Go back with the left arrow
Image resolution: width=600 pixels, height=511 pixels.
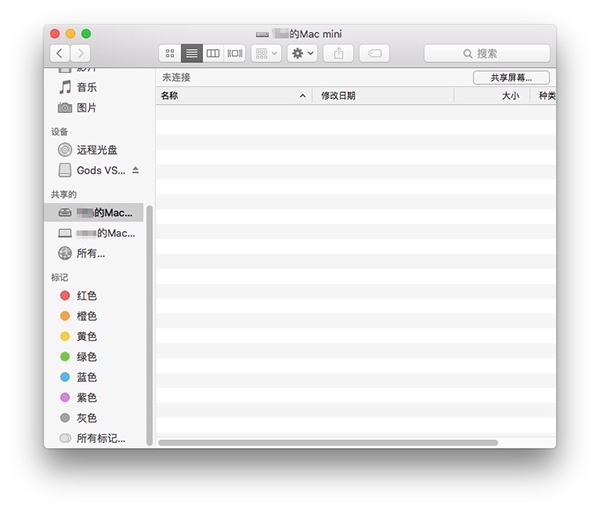tap(59, 53)
